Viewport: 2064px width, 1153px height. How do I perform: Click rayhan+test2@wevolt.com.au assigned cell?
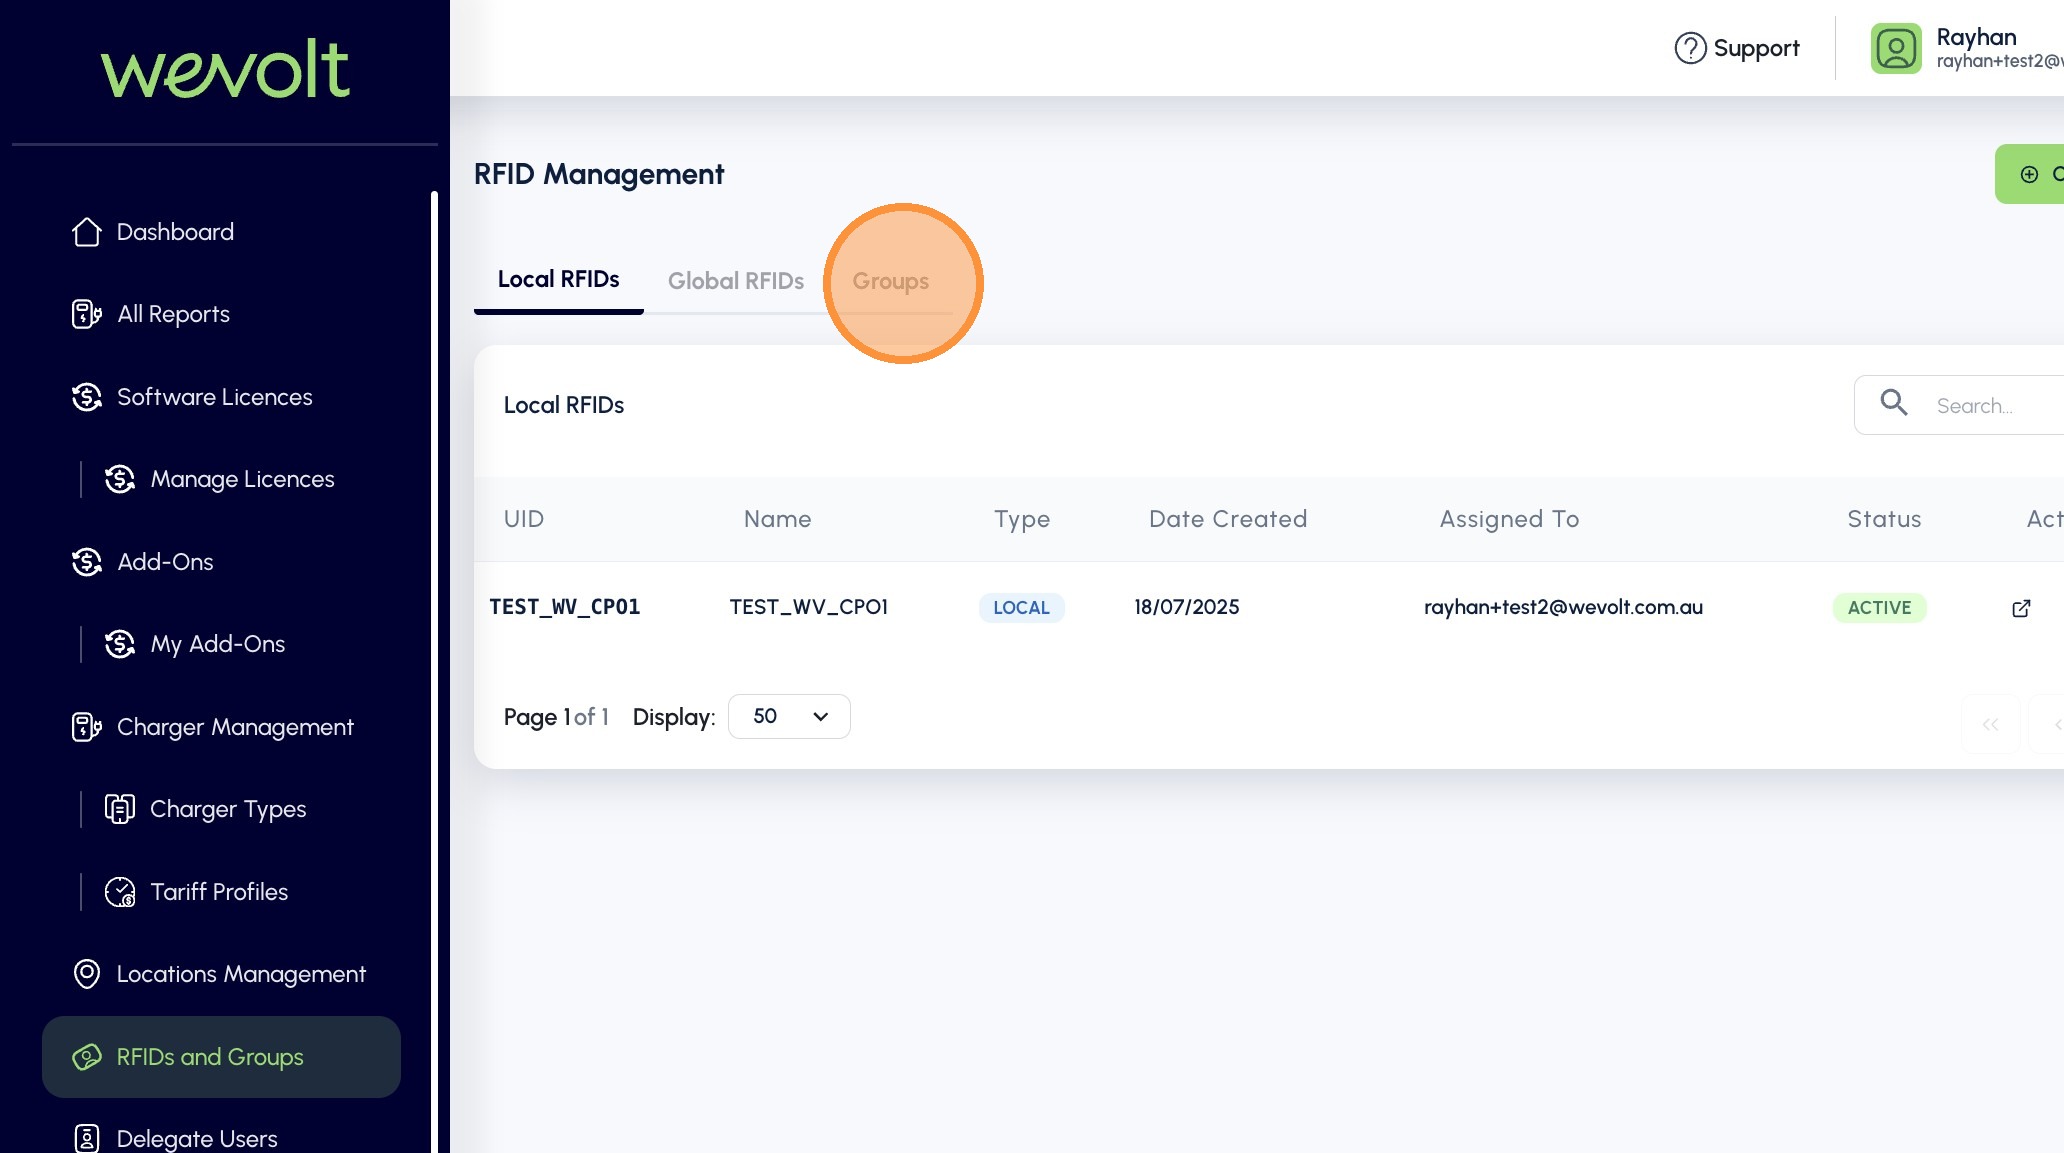coord(1563,607)
